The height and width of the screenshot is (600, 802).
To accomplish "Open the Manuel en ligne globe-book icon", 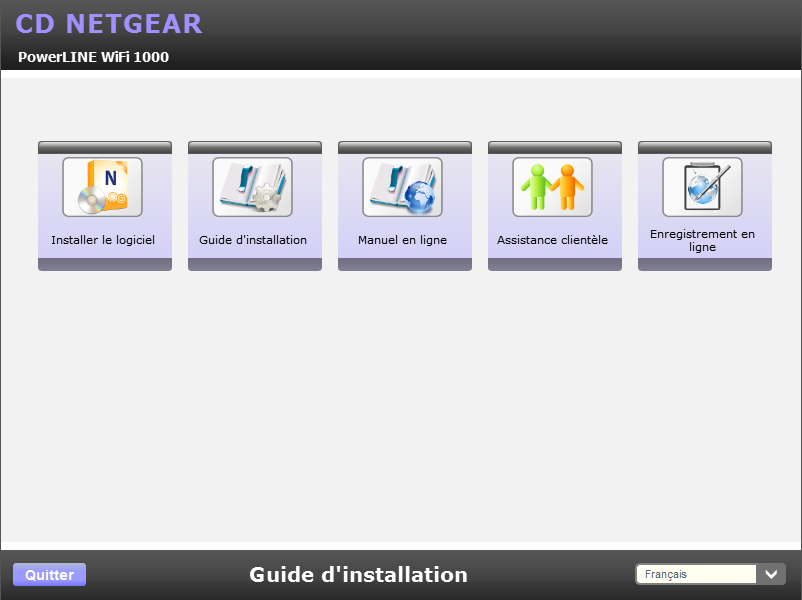I will 402,187.
